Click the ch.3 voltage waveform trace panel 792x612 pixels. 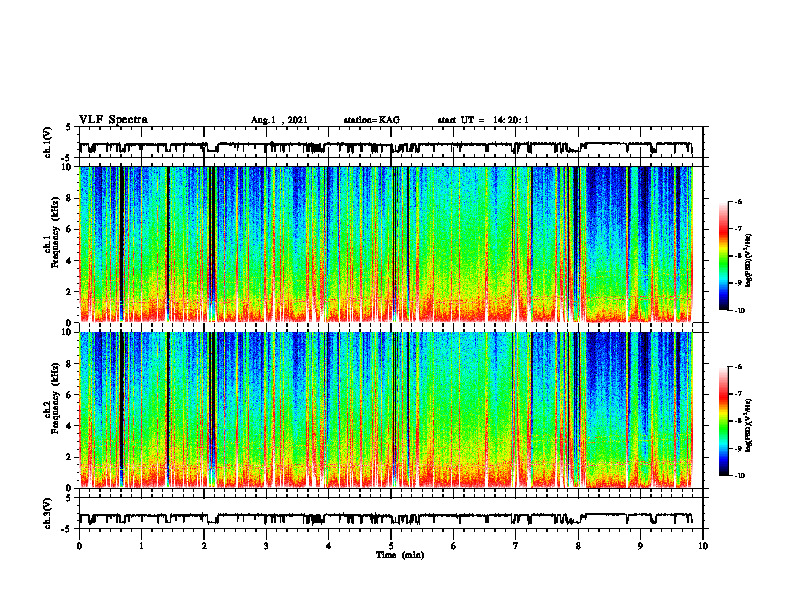[x=391, y=513]
